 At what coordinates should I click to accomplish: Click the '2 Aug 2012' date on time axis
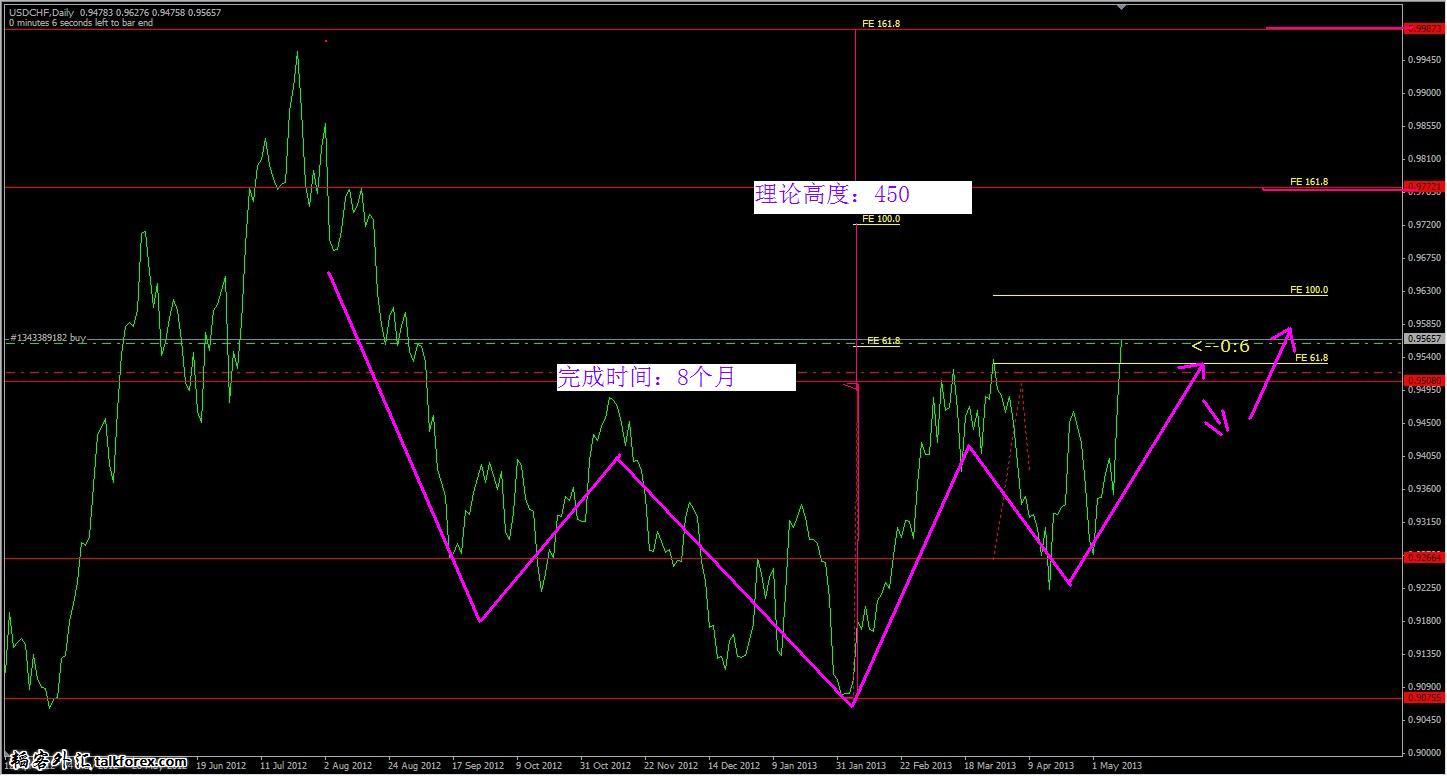(x=348, y=766)
